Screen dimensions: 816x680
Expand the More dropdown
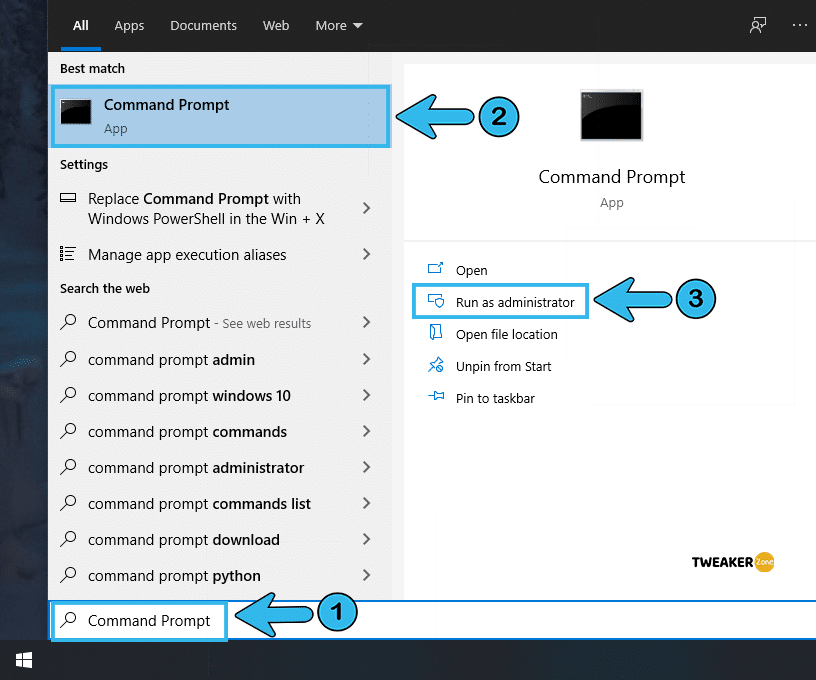[x=339, y=25]
